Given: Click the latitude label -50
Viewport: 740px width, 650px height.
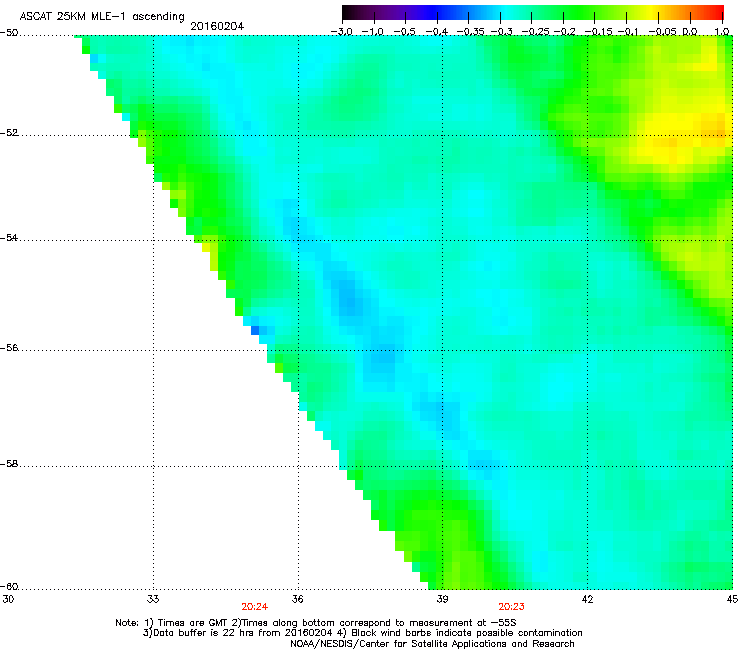Looking at the screenshot, I should (9, 33).
